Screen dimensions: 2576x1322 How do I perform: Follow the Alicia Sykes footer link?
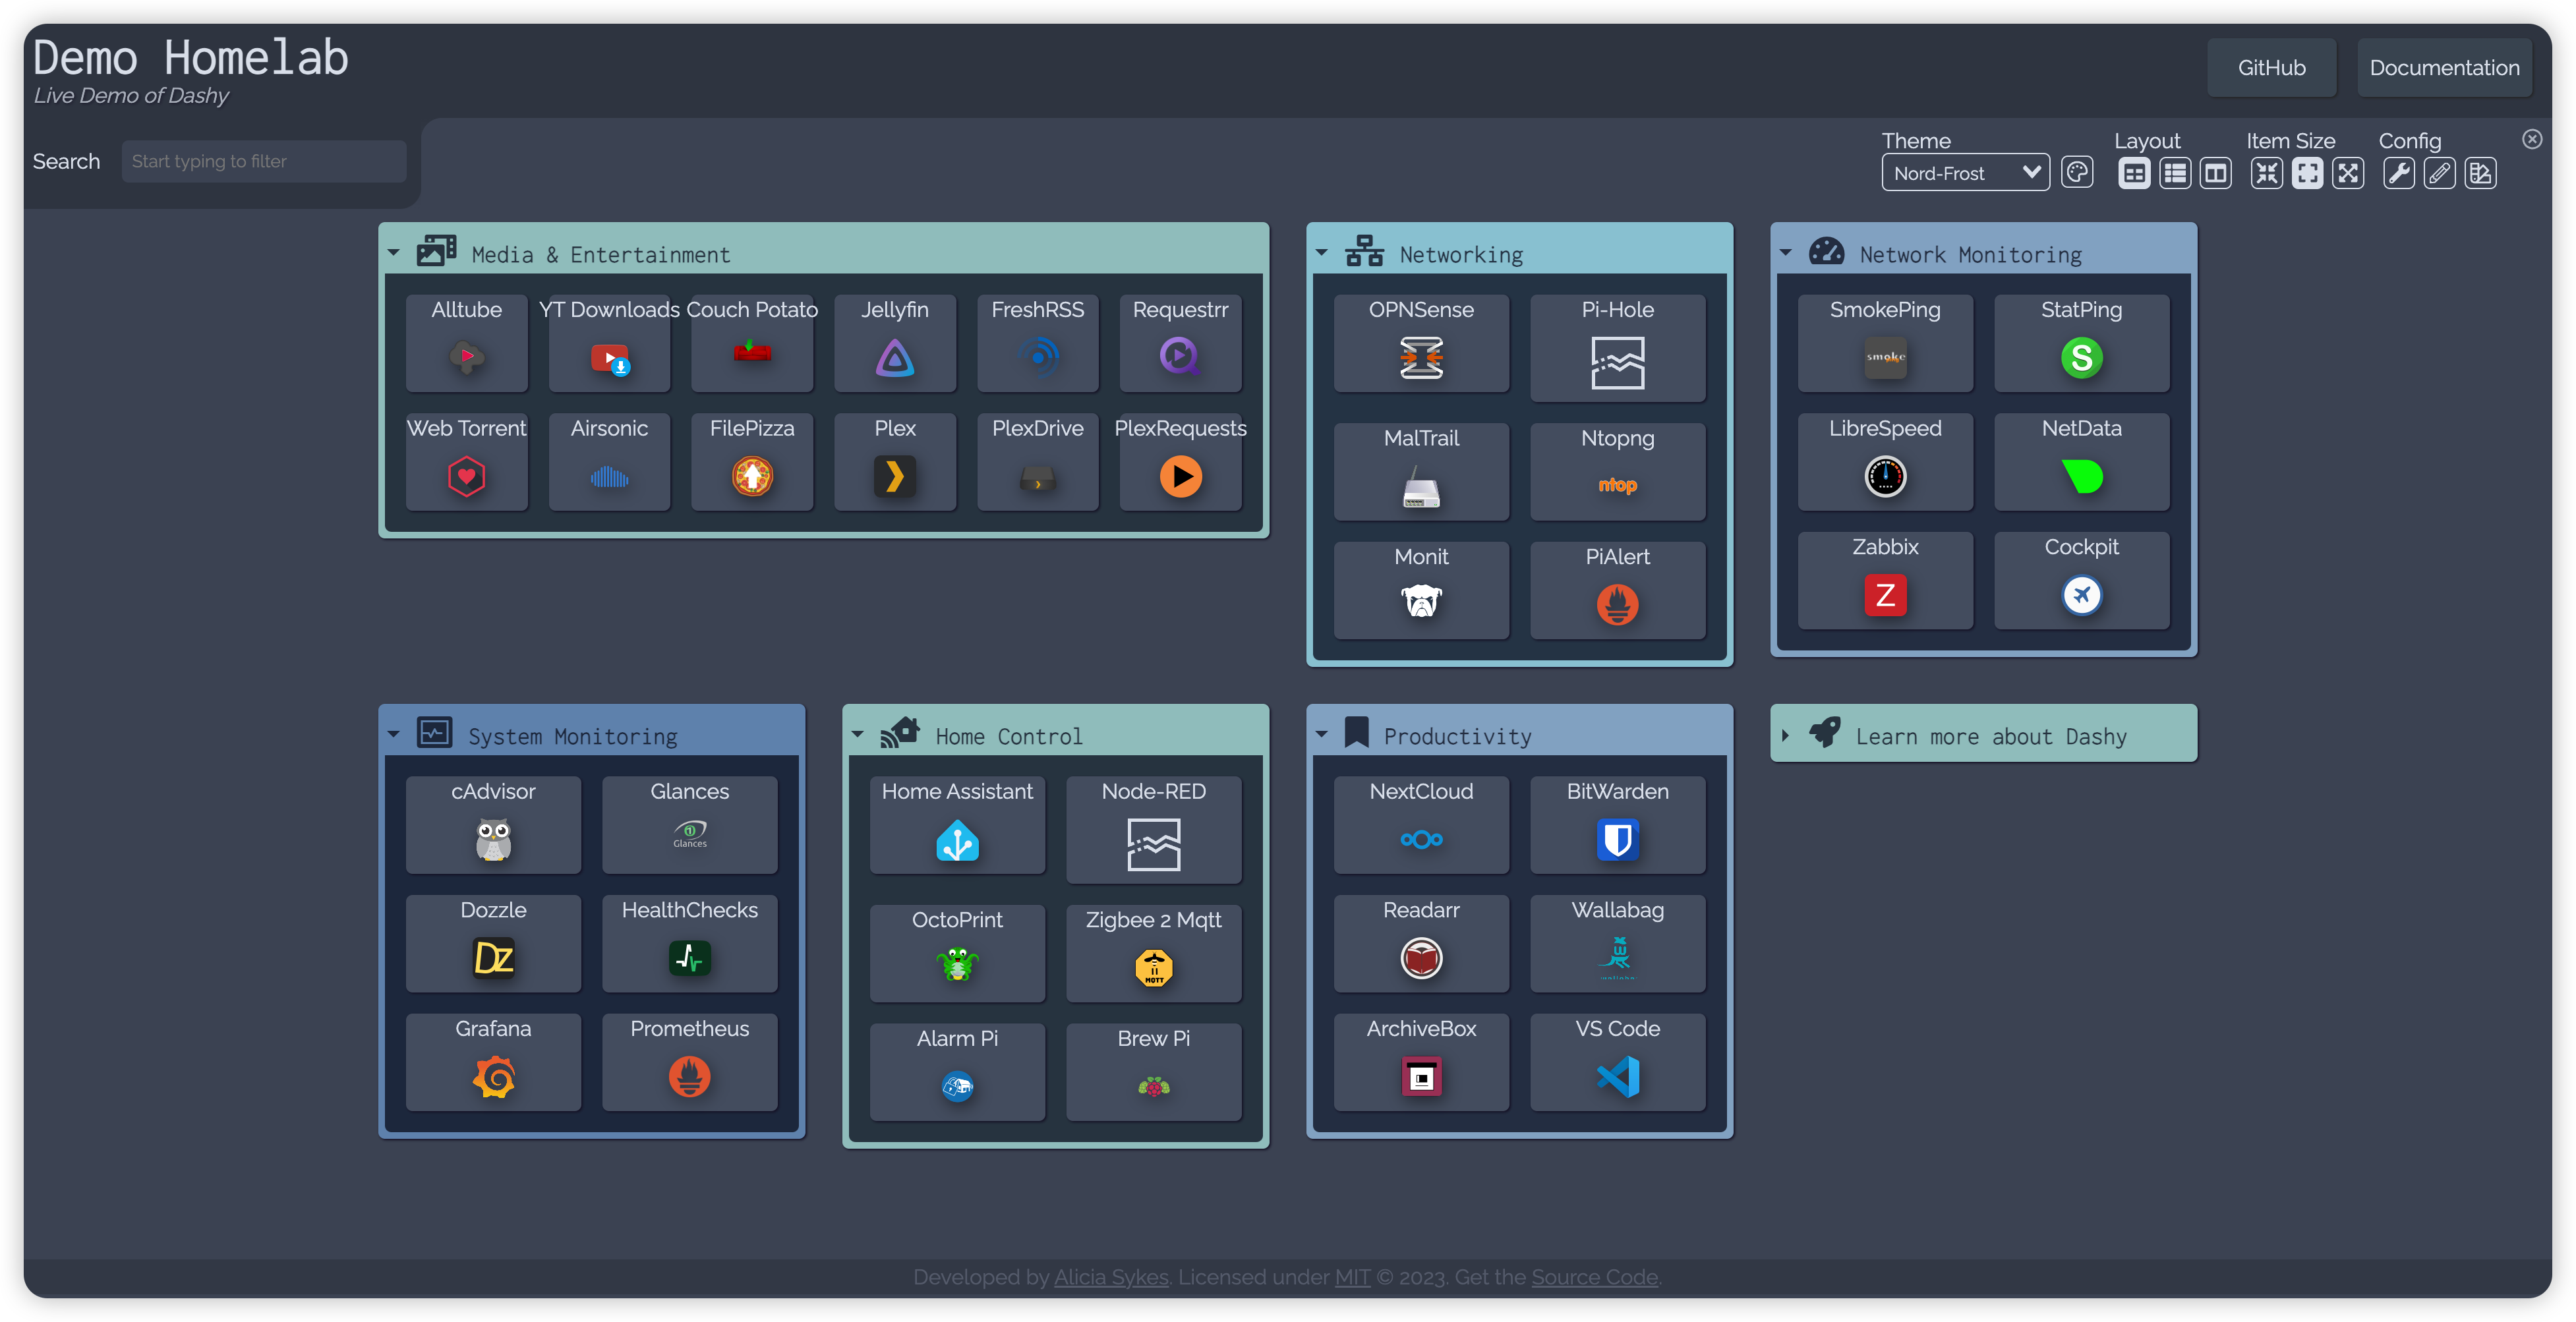1111,1277
